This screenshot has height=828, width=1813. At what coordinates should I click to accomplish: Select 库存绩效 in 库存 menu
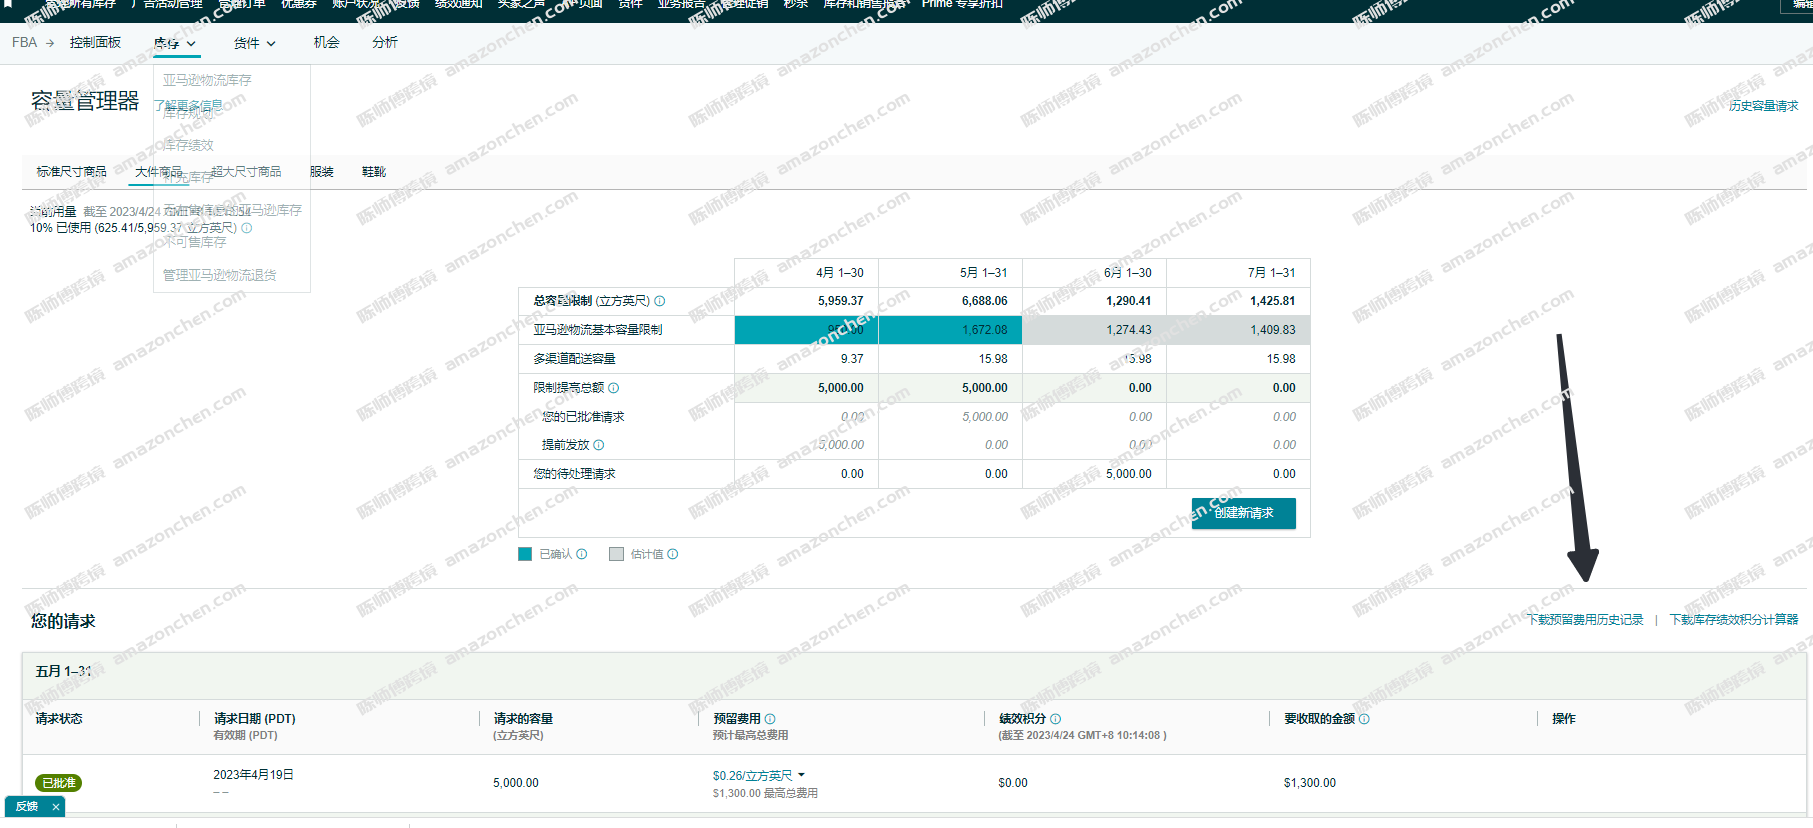point(188,145)
